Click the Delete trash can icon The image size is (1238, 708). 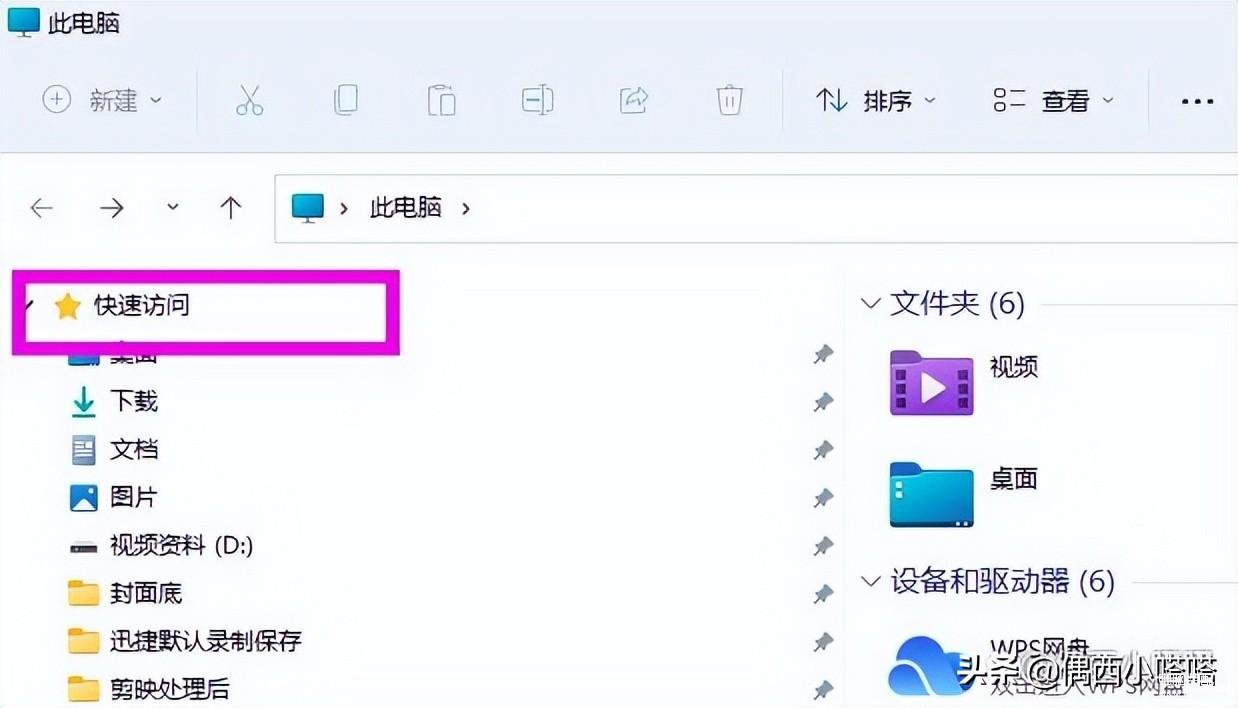729,100
